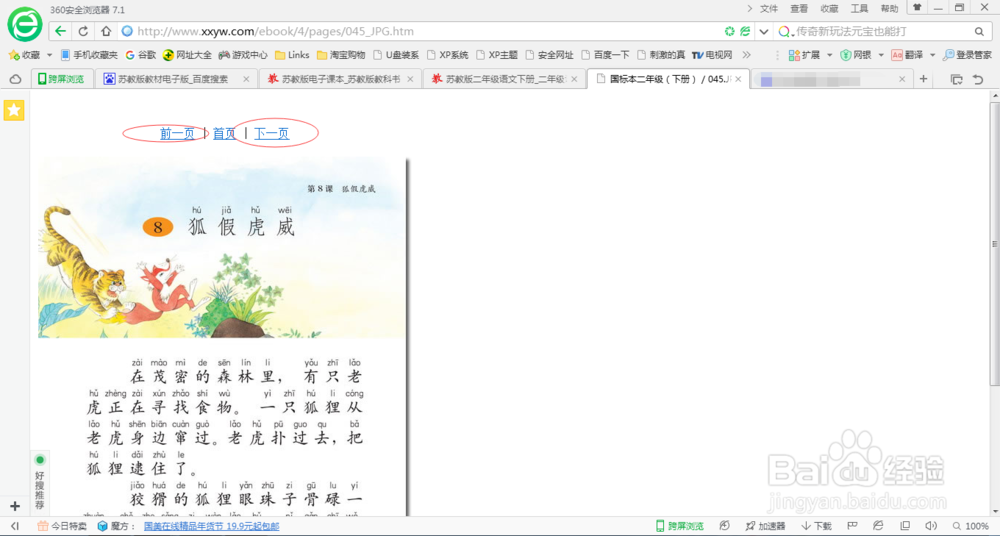Click the 前一页 previous page link
Viewport: 1000px width, 536px height.
[x=177, y=133]
